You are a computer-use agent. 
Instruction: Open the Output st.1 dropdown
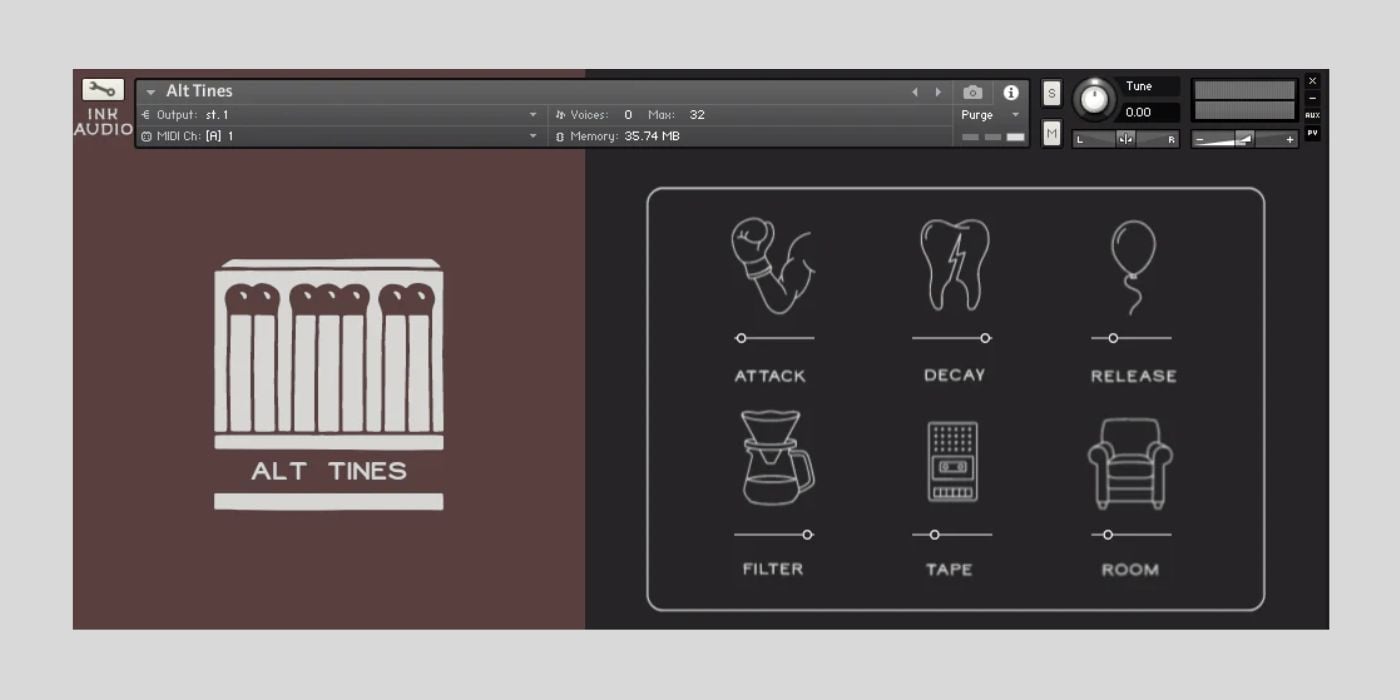click(x=533, y=114)
